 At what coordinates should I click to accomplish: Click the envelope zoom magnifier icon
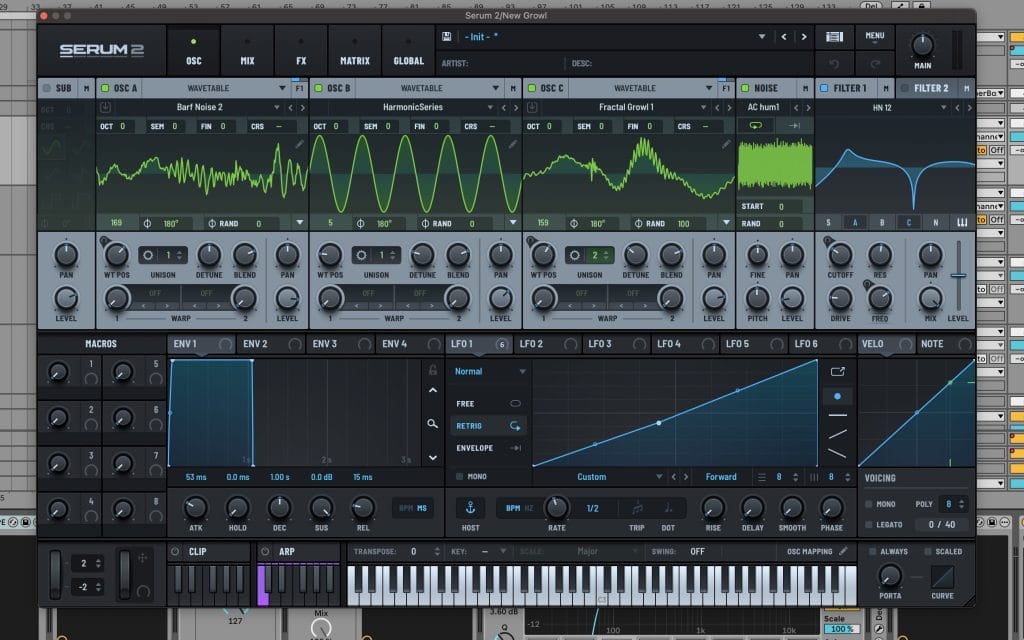432,423
